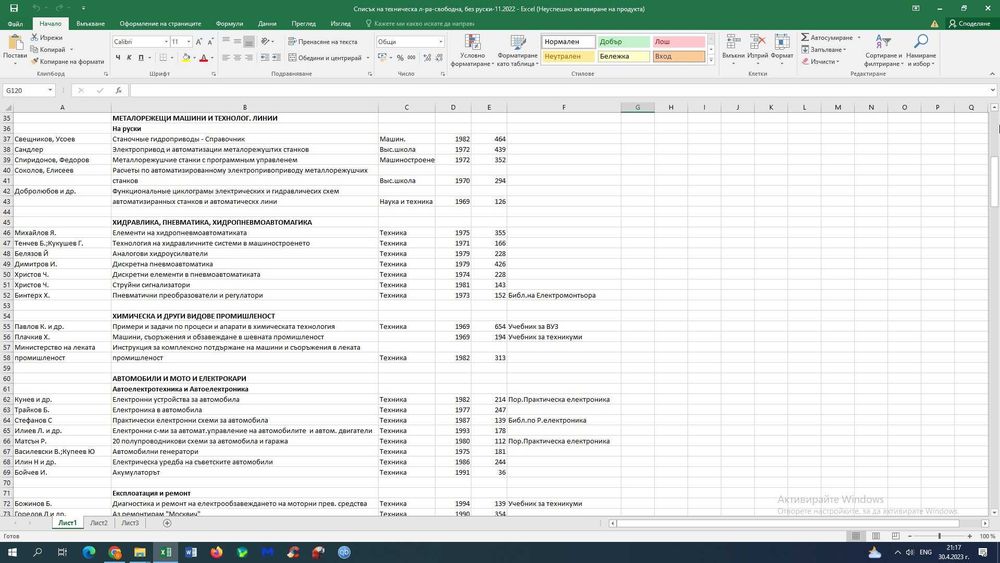
Task: Decrease decimal places icon
Action: click(x=439, y=58)
